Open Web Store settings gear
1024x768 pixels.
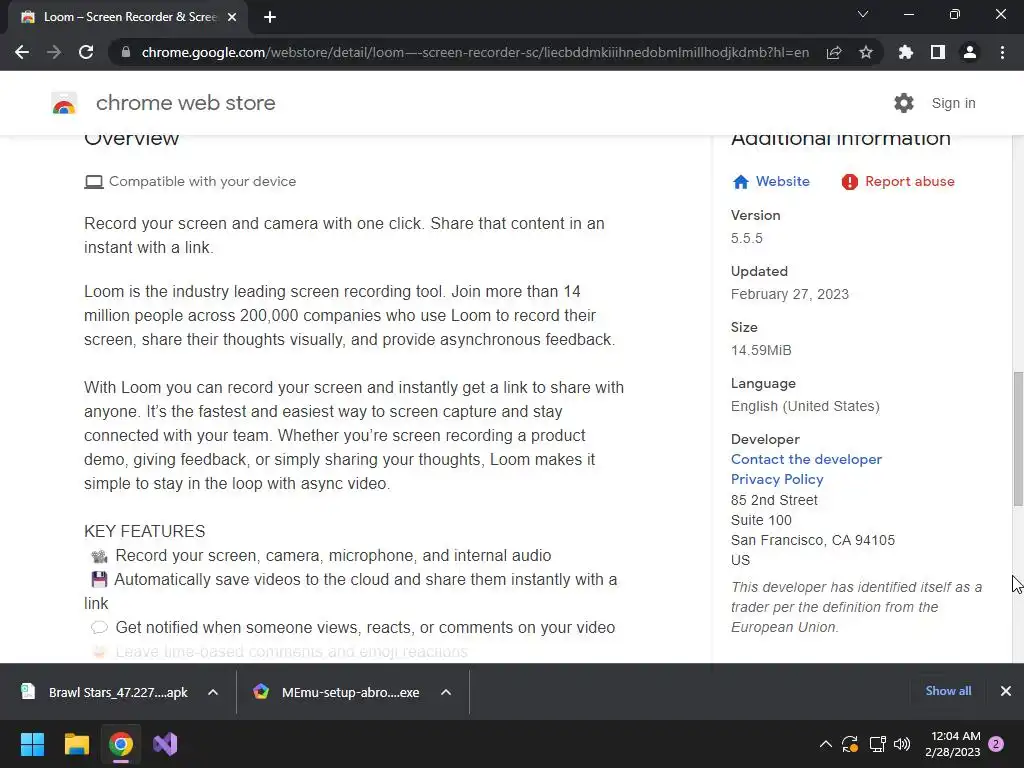point(904,103)
